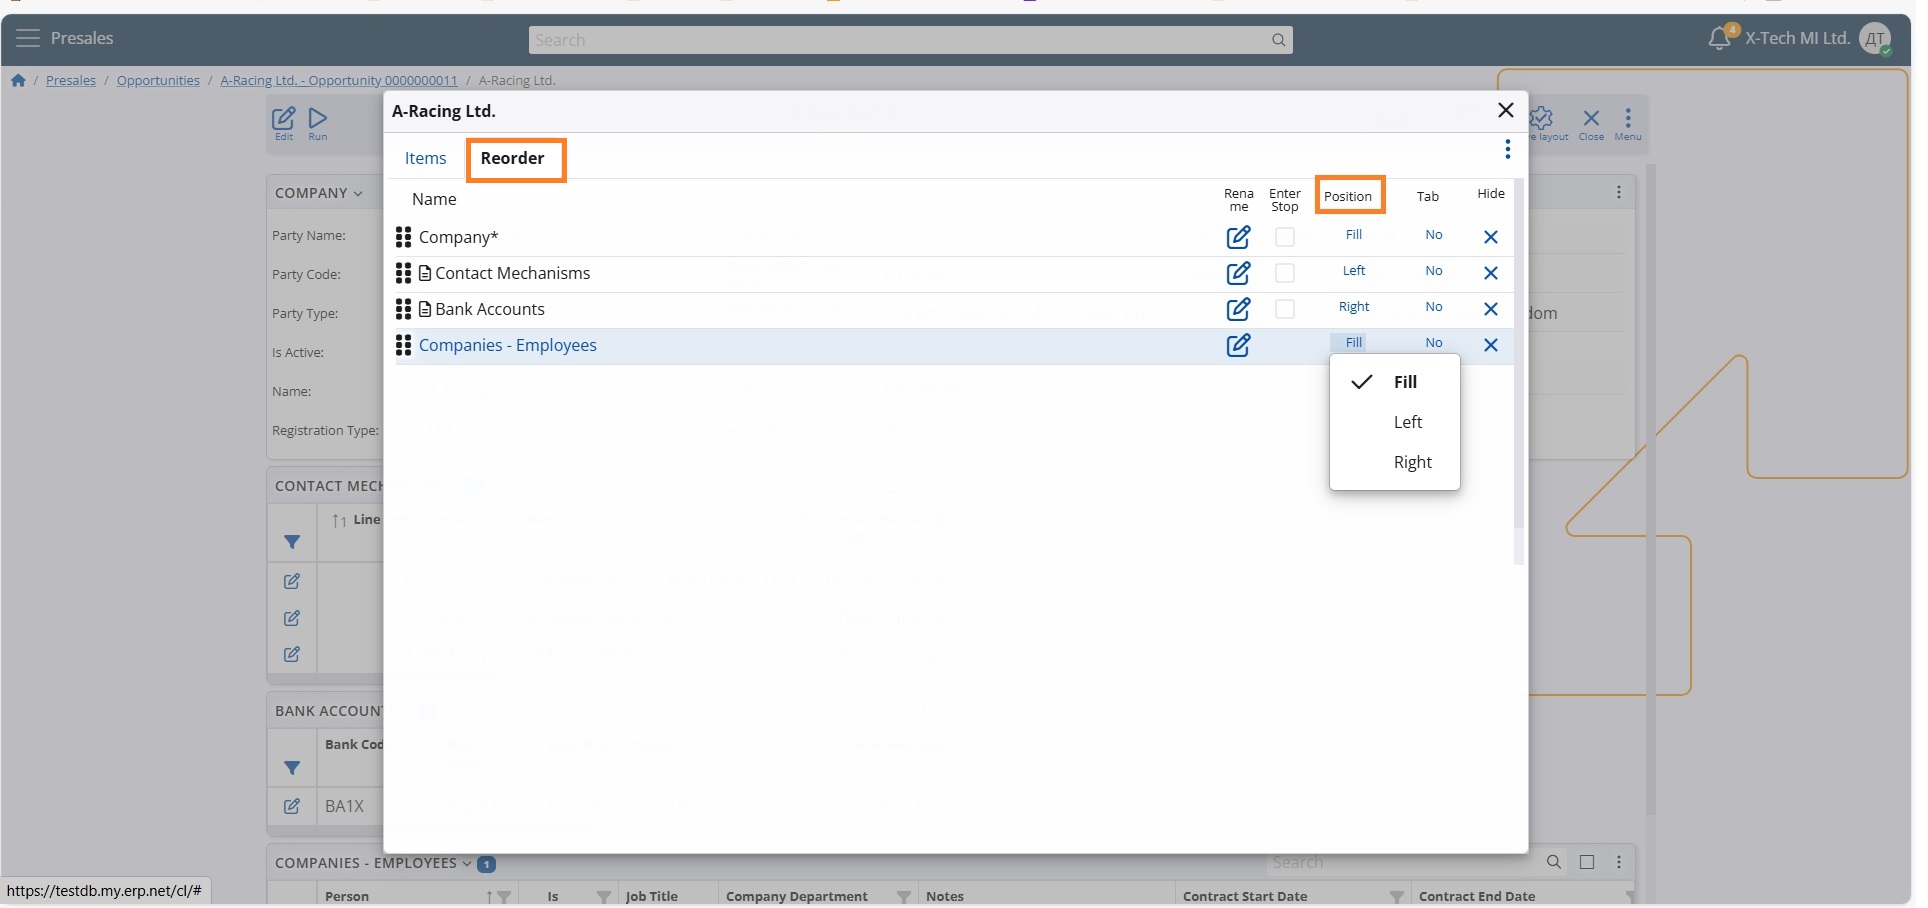Click the search magnifier icon in top bar

1278,40
